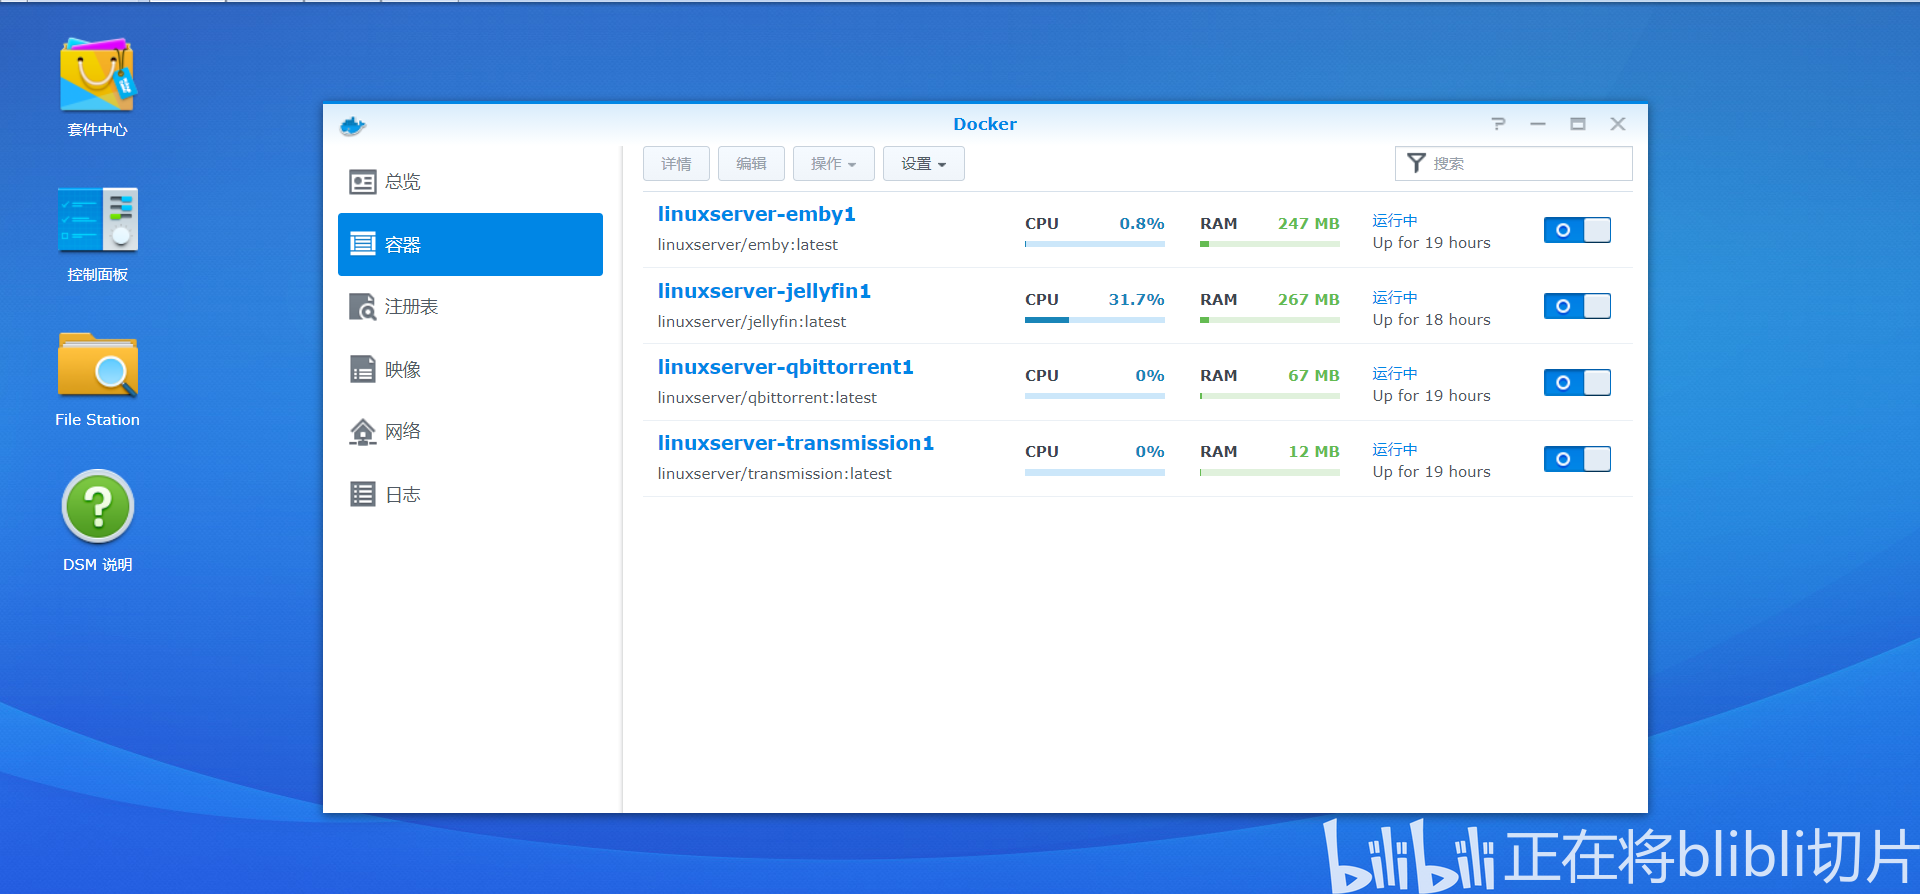The height and width of the screenshot is (894, 1920).
Task: Click the filter funnel icon in search
Action: pos(1416,163)
